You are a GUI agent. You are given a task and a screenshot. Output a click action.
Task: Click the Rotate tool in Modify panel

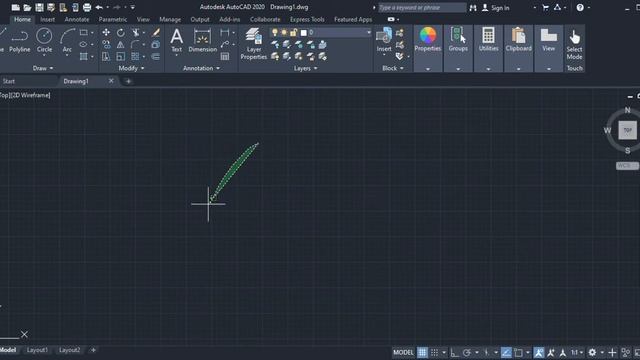coord(121,33)
